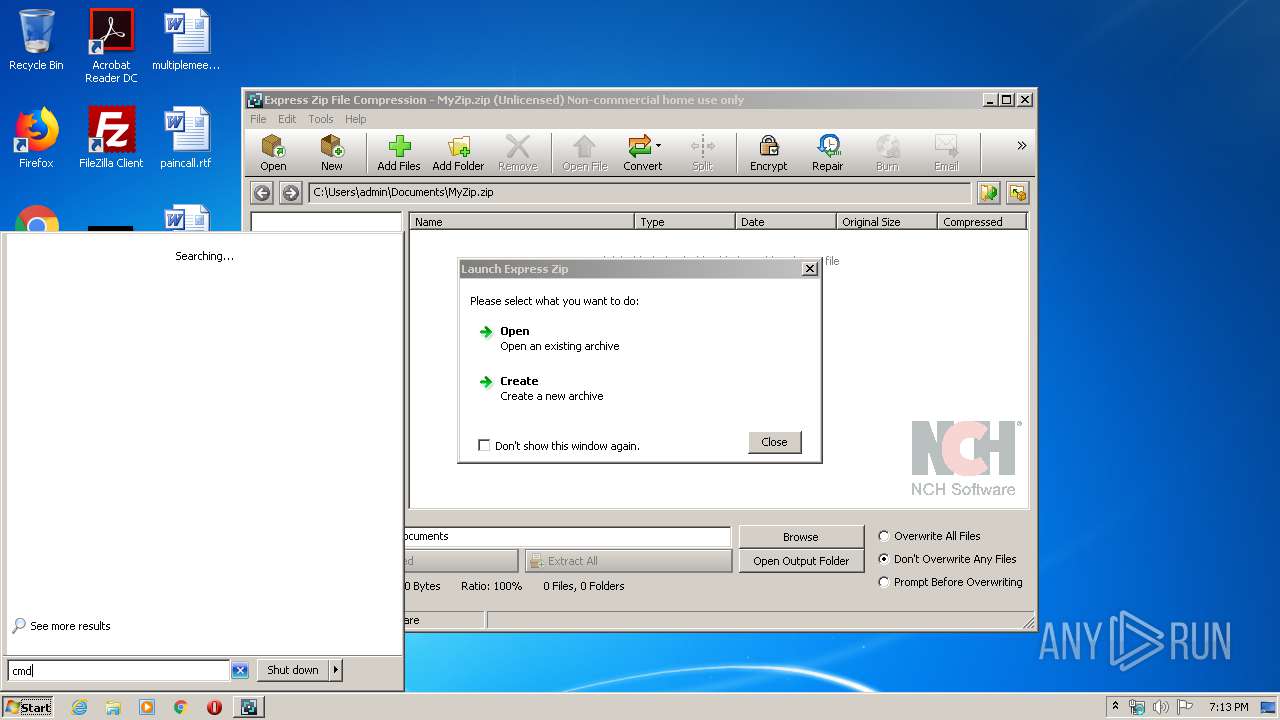Click the Remove toolbar icon
The width and height of the screenshot is (1280, 720).
(x=517, y=153)
